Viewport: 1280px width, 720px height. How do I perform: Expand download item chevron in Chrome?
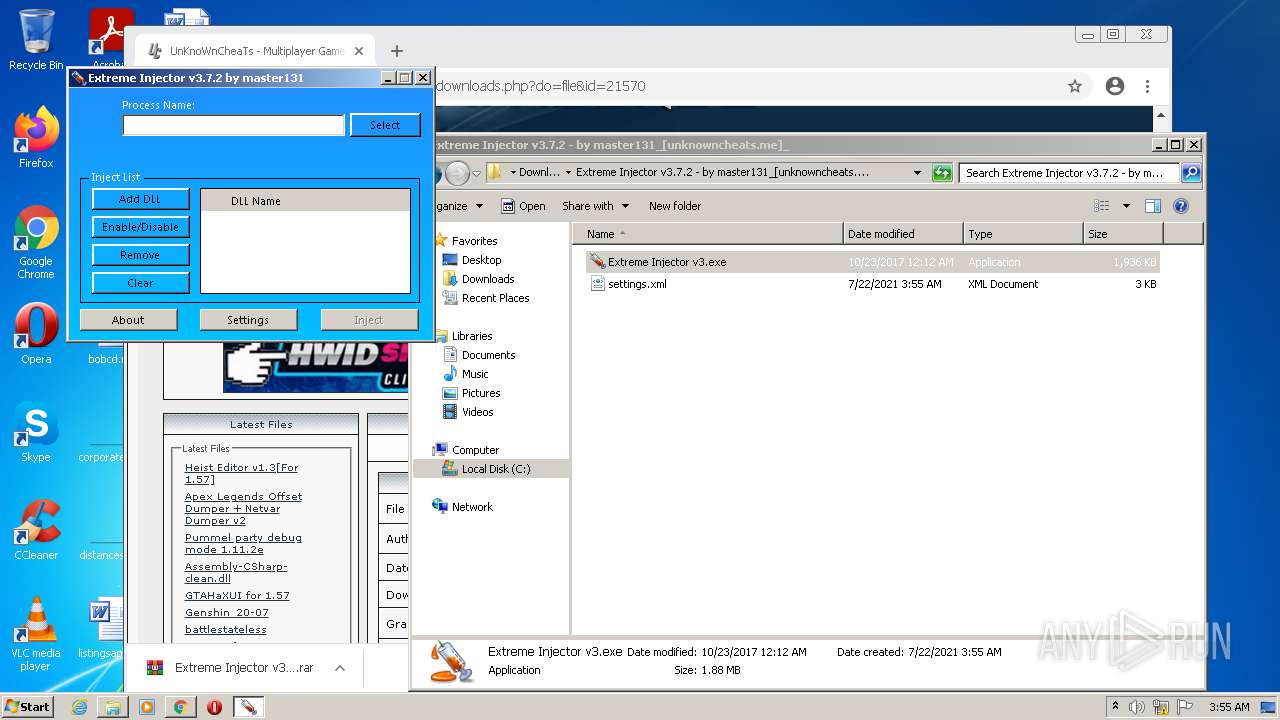pyautogui.click(x=340, y=668)
